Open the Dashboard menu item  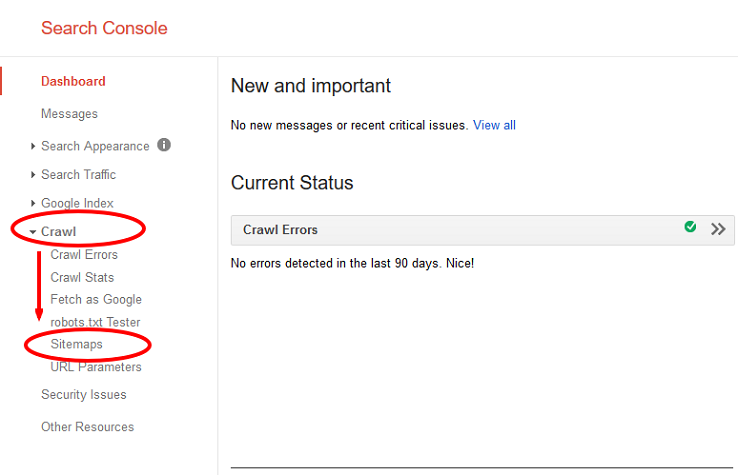coord(73,81)
